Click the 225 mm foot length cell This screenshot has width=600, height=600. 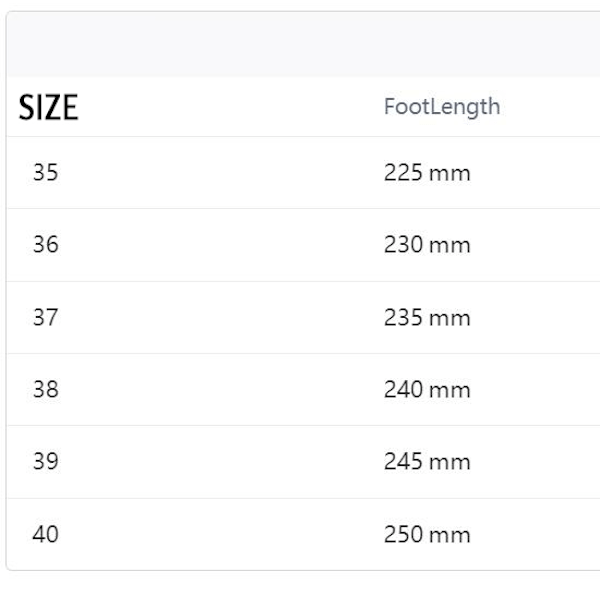click(427, 173)
